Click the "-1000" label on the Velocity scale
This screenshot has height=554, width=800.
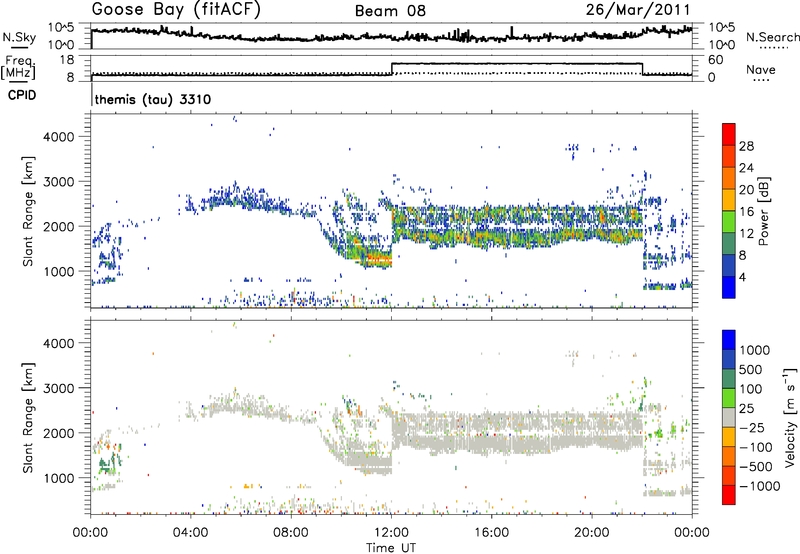pos(759,486)
